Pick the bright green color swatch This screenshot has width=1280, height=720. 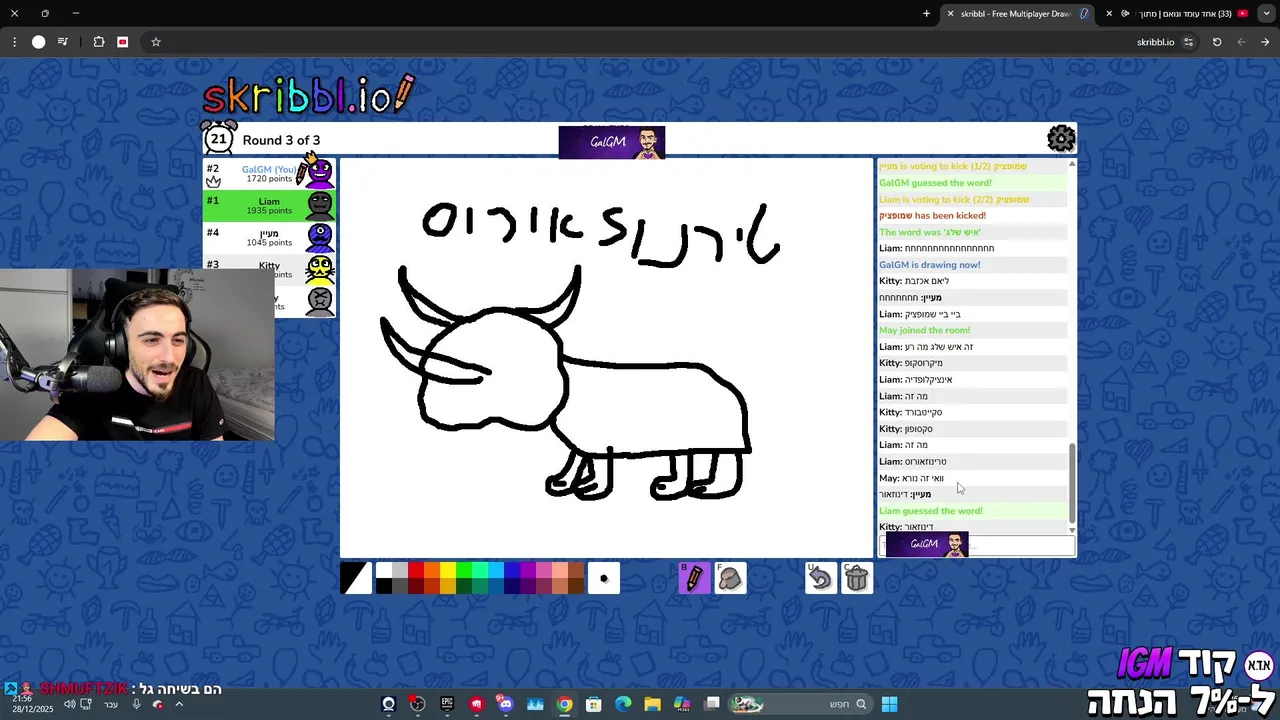464,570
